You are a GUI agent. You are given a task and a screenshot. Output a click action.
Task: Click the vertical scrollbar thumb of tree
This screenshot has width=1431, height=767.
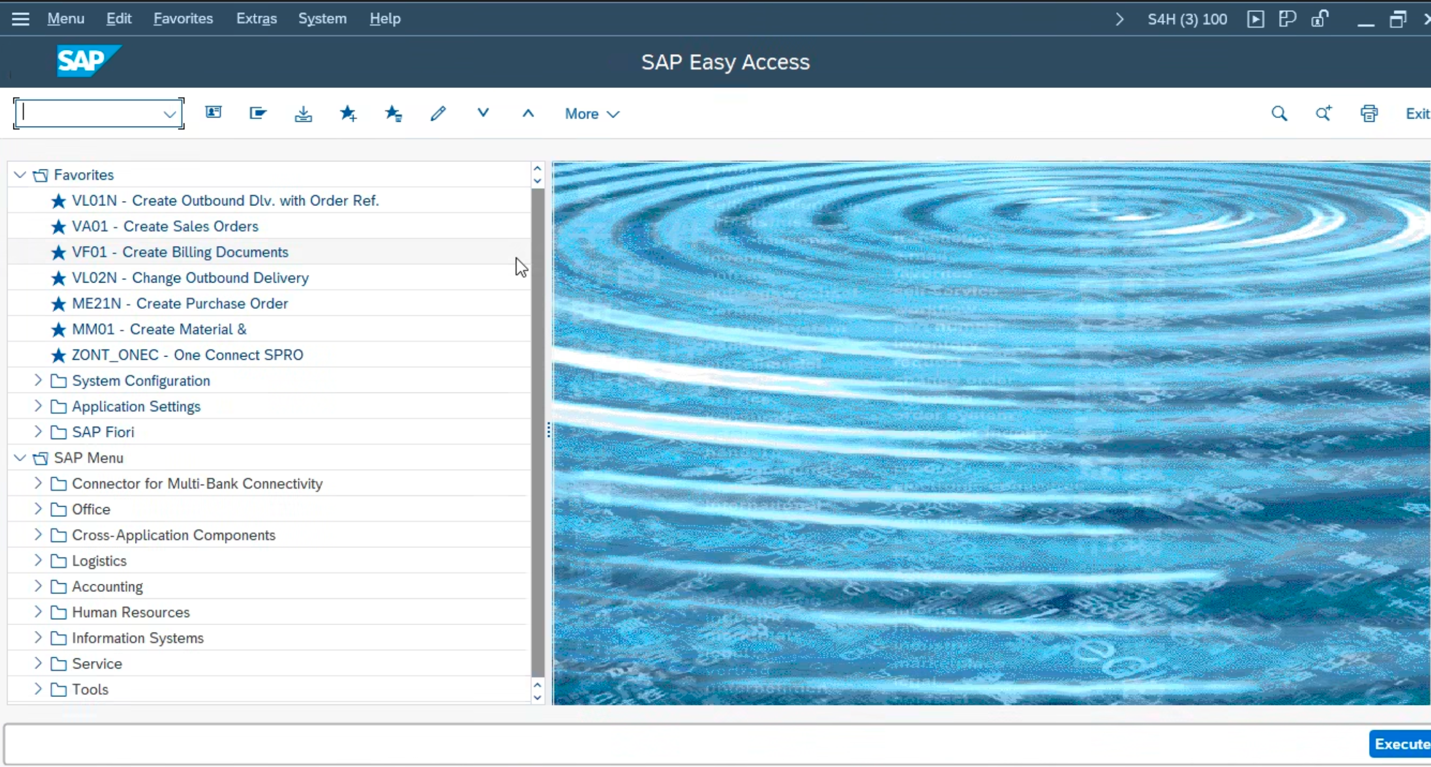coord(537,433)
